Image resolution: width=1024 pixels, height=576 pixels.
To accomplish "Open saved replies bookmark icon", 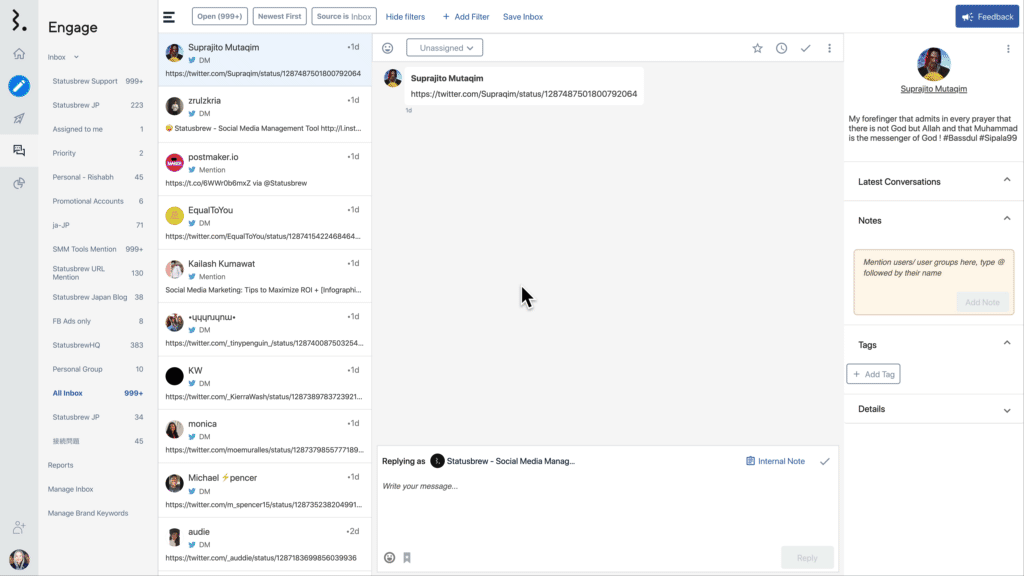I will (x=406, y=557).
